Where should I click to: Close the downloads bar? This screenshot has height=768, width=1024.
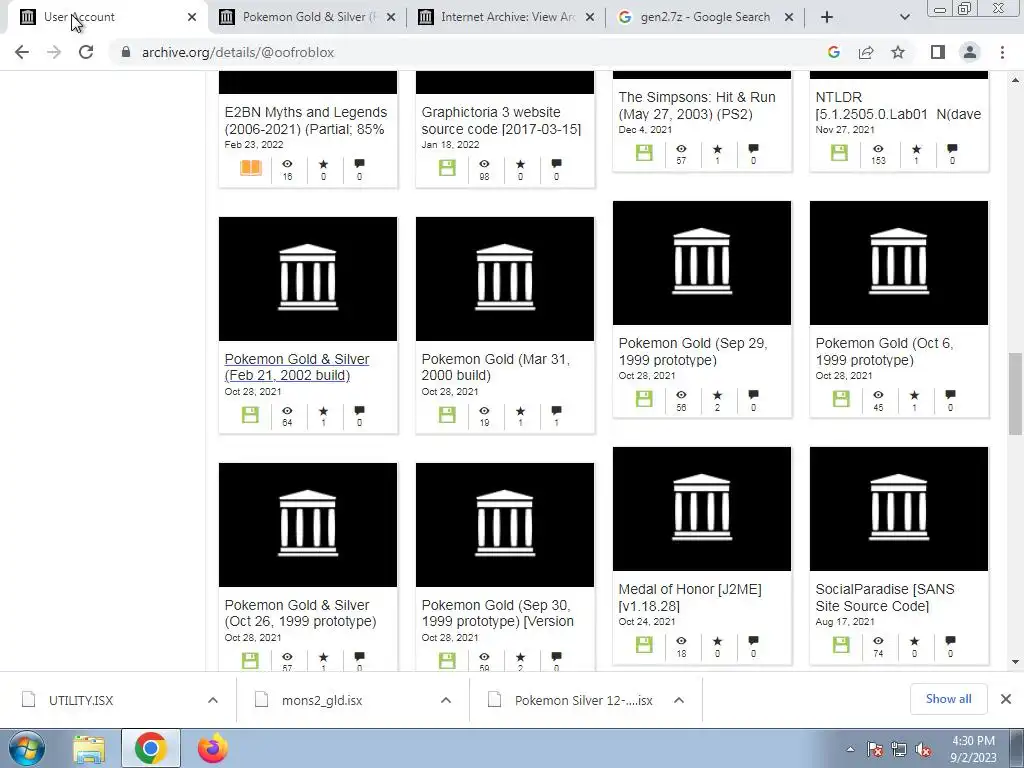coord(1006,699)
